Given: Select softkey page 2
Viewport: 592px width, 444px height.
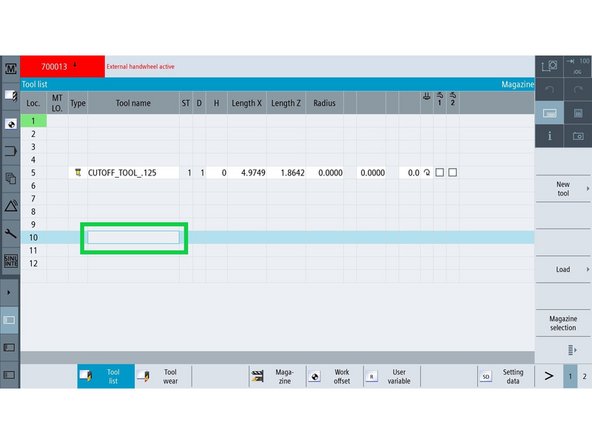Looking at the screenshot, I should [584, 376].
